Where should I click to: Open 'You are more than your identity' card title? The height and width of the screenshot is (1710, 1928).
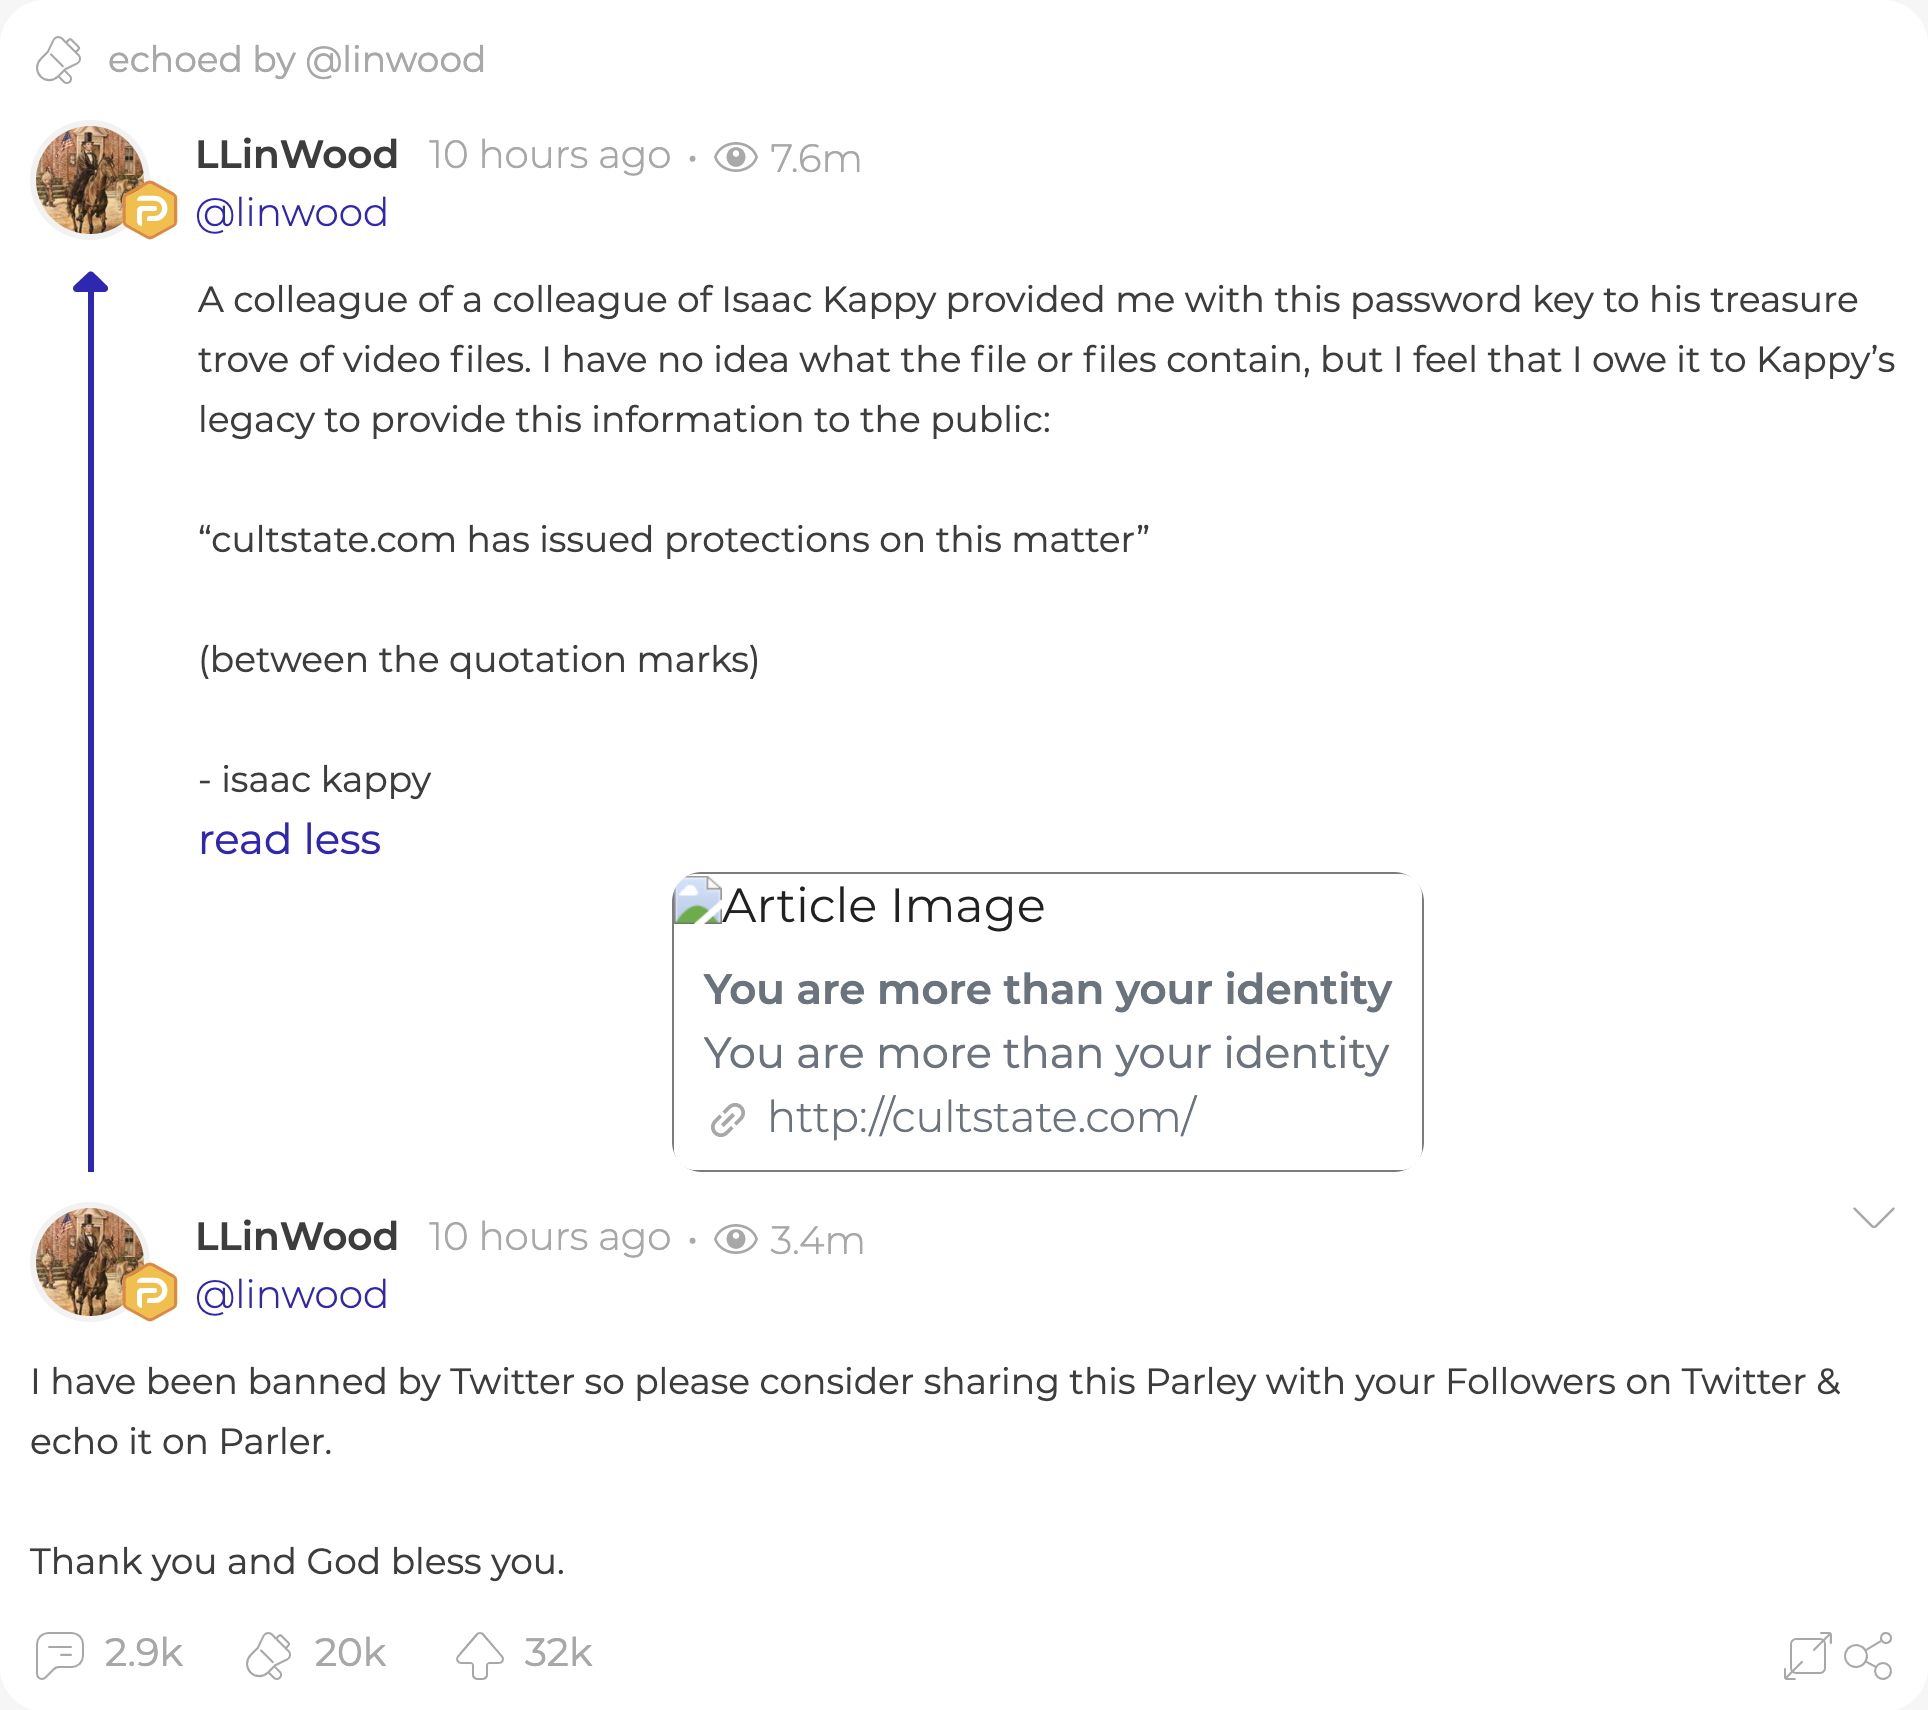pyautogui.click(x=1047, y=989)
